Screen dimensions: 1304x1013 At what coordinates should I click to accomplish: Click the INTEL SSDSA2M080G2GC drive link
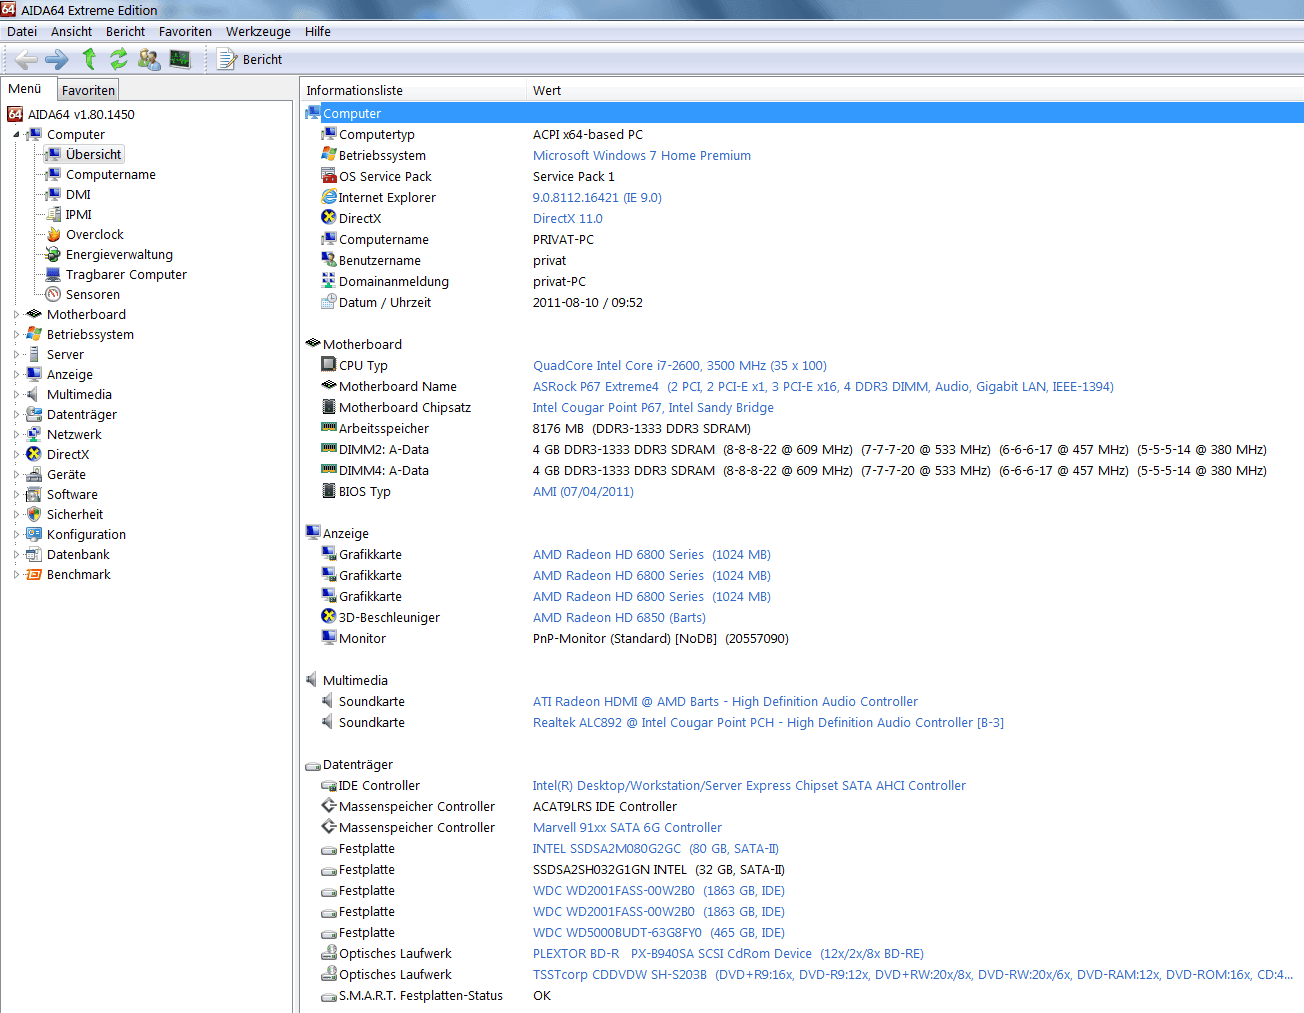click(x=656, y=849)
